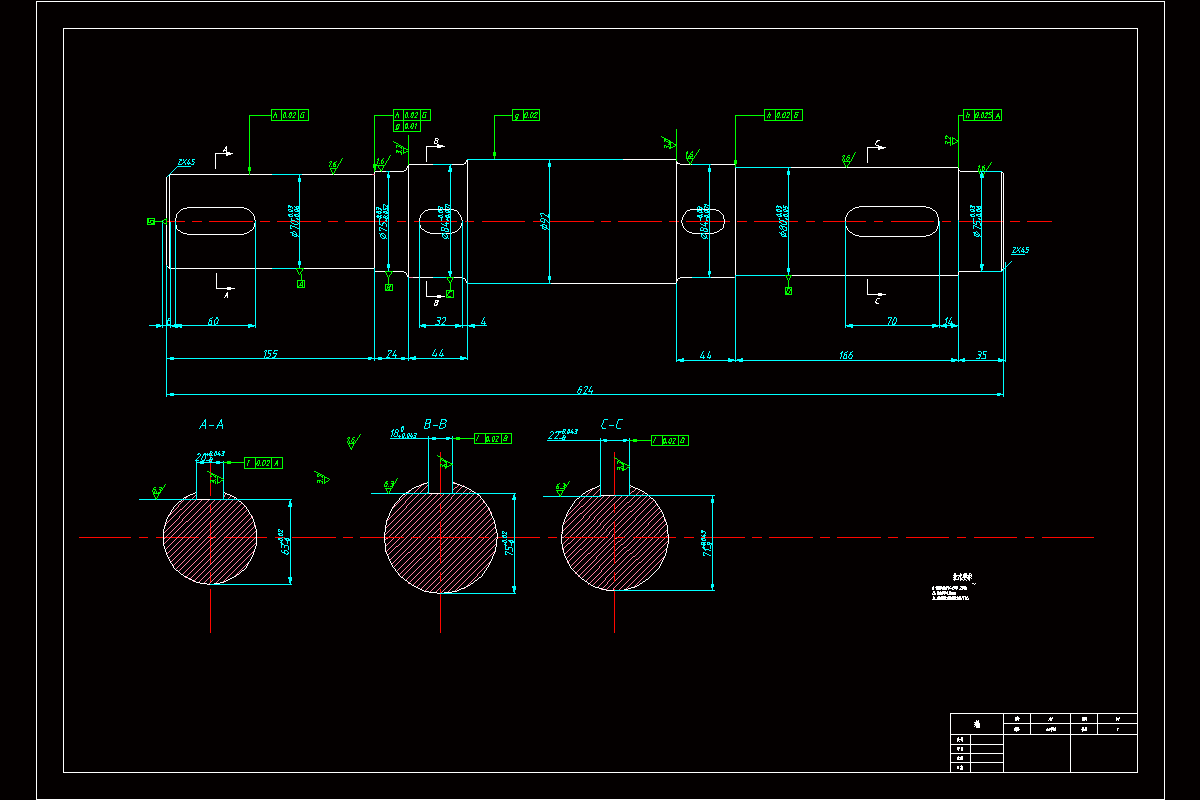Viewport: 1200px width, 800px height.
Task: Click the hatched circle of section A-A
Action: 211,537
